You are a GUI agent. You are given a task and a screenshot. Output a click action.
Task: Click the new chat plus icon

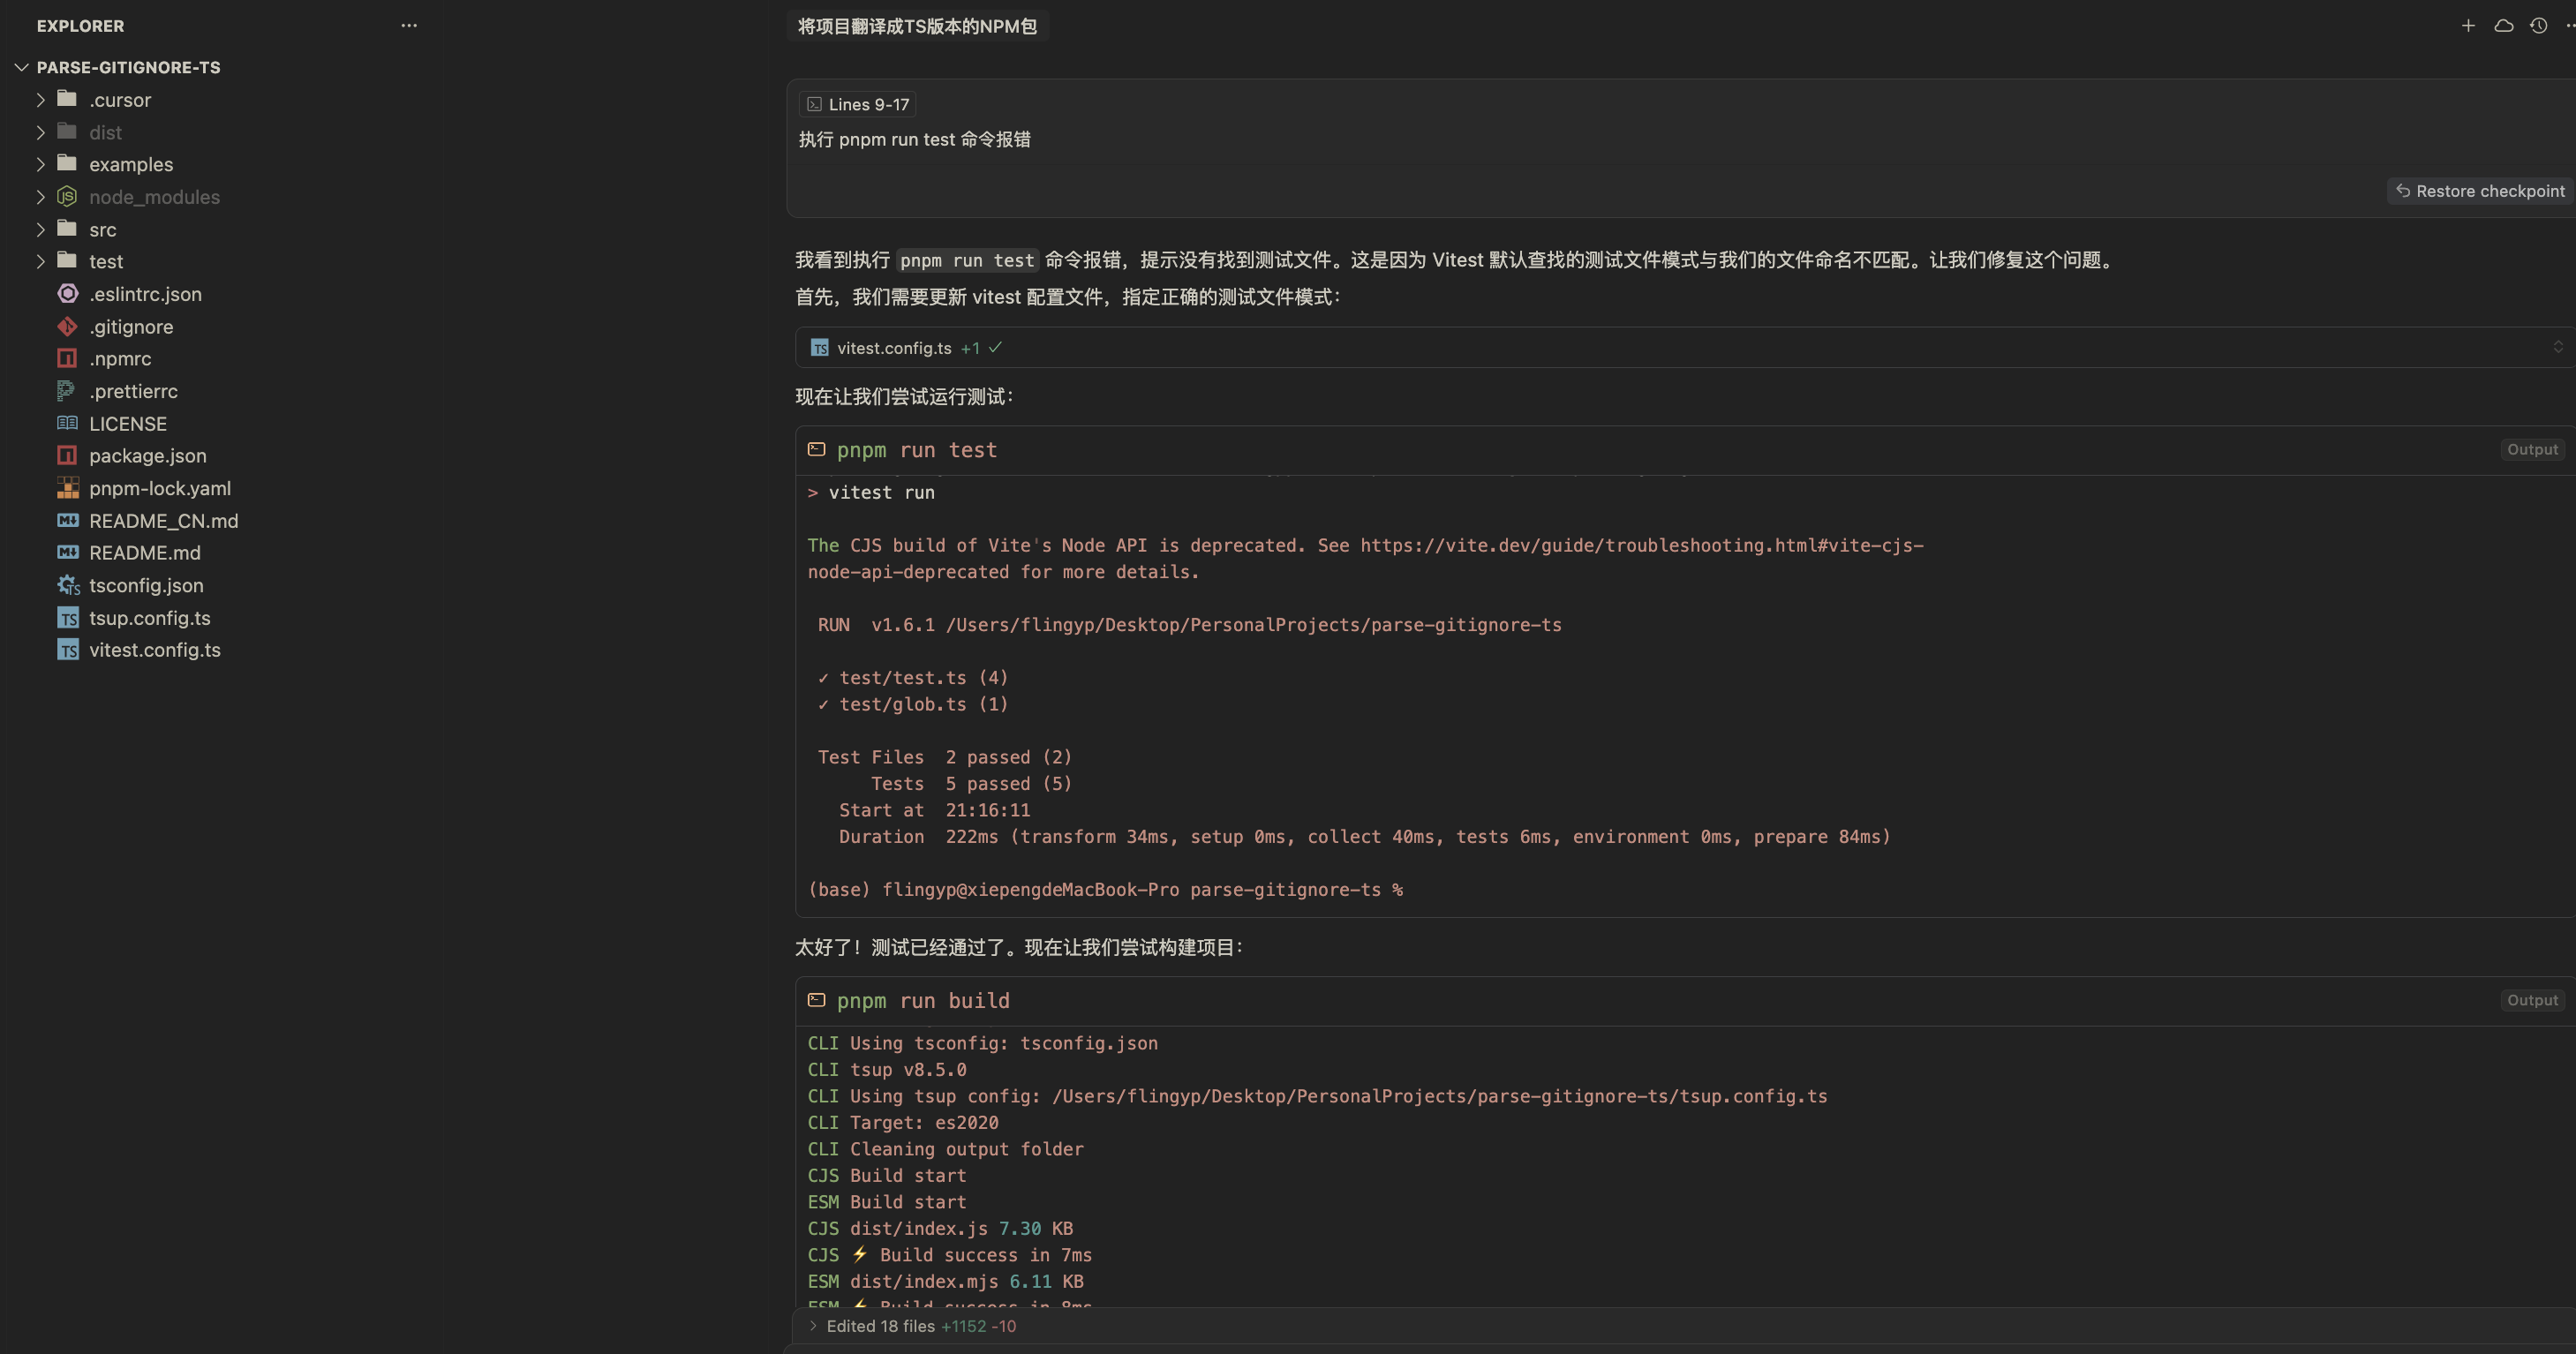[x=2467, y=26]
